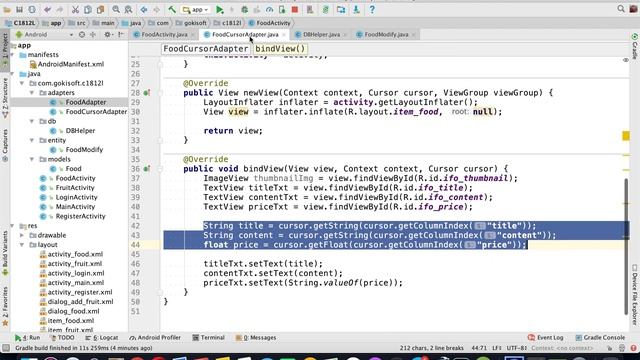
Task: Click the Search Everywhere magnifier icon
Action: 621,9
